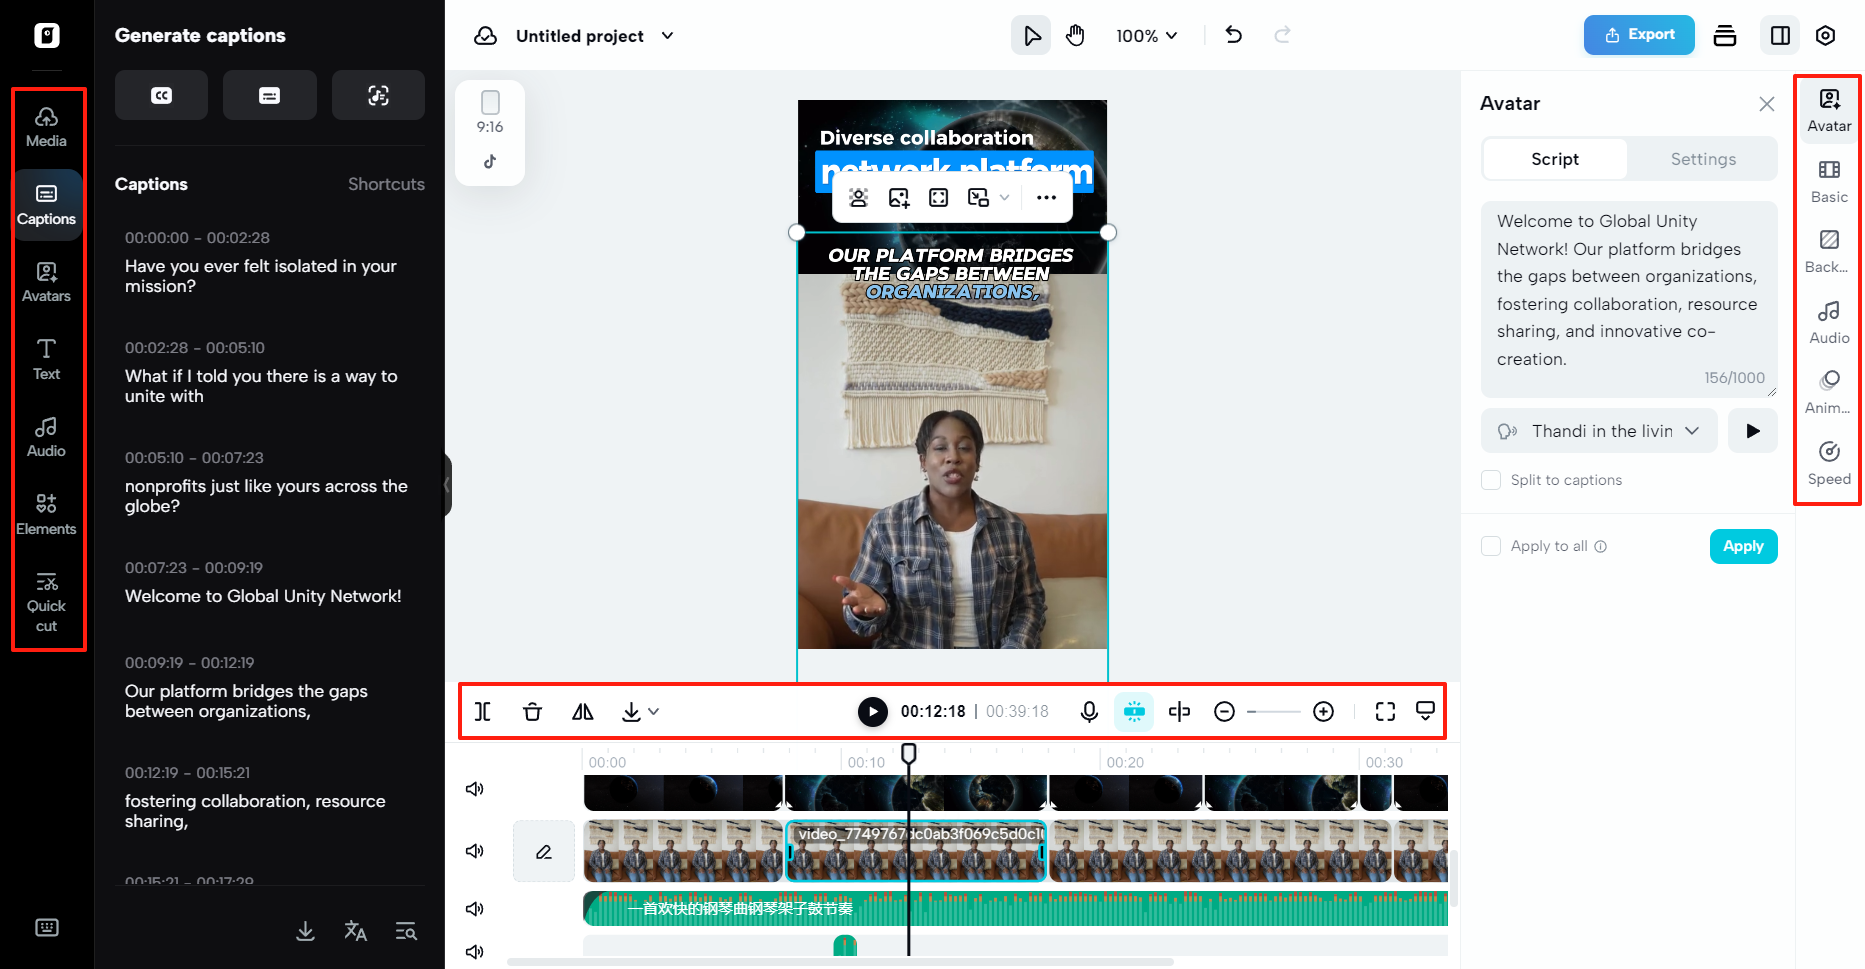Screen dimensions: 1865x969
Task: Open the Audio properties tab
Action: pyautogui.click(x=1829, y=322)
